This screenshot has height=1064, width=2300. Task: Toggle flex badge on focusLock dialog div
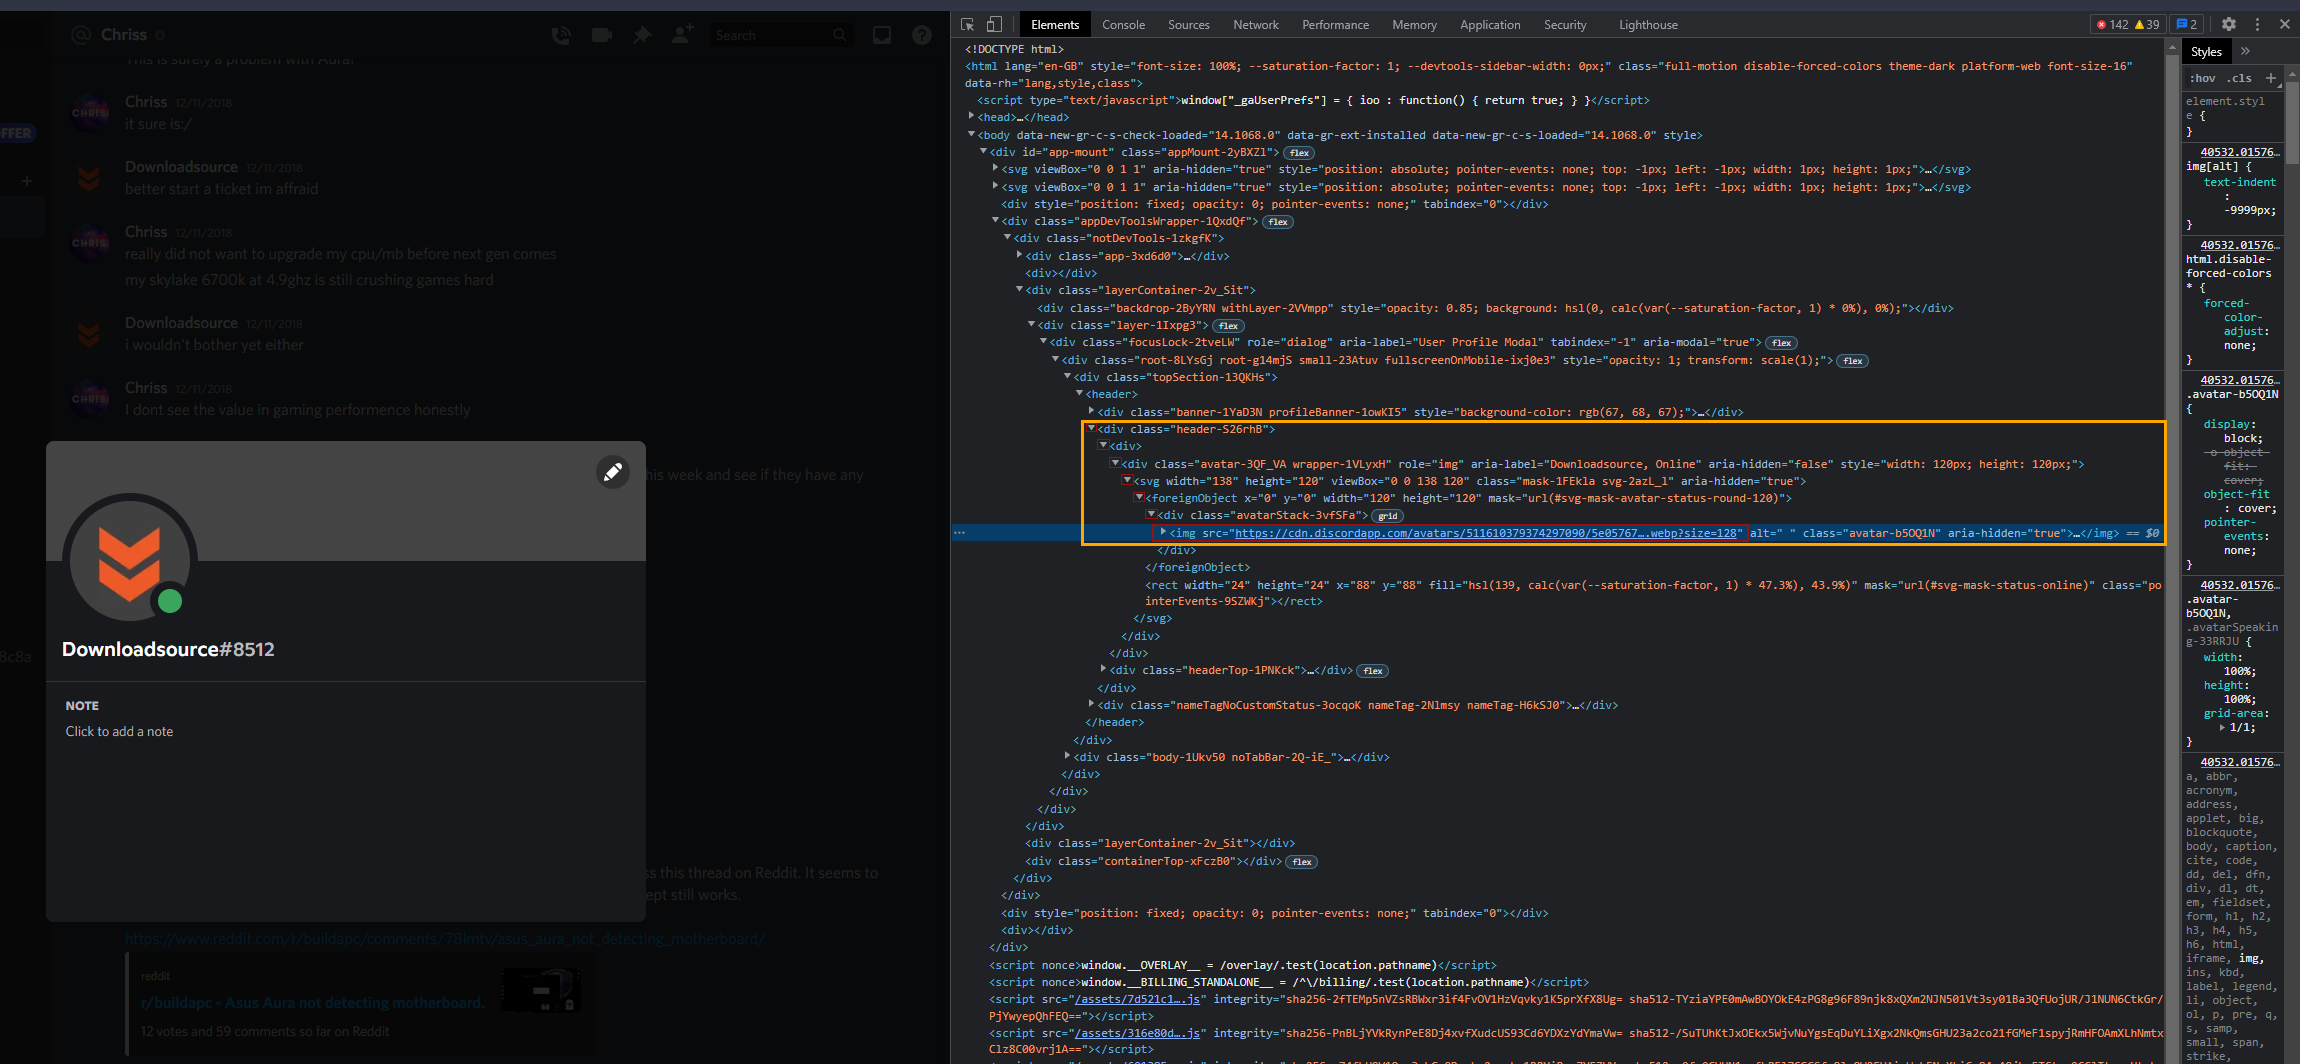1782,342
